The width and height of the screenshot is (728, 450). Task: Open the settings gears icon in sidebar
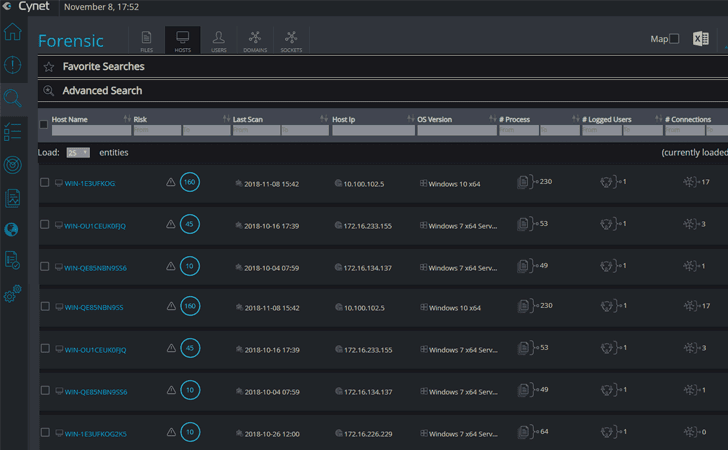13,293
